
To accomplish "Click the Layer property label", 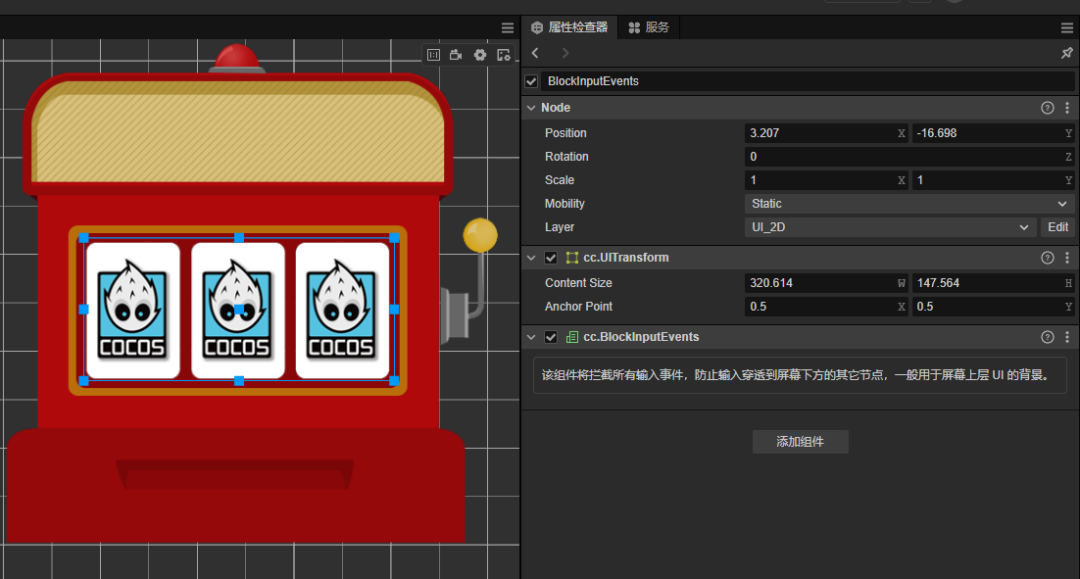I will [559, 227].
